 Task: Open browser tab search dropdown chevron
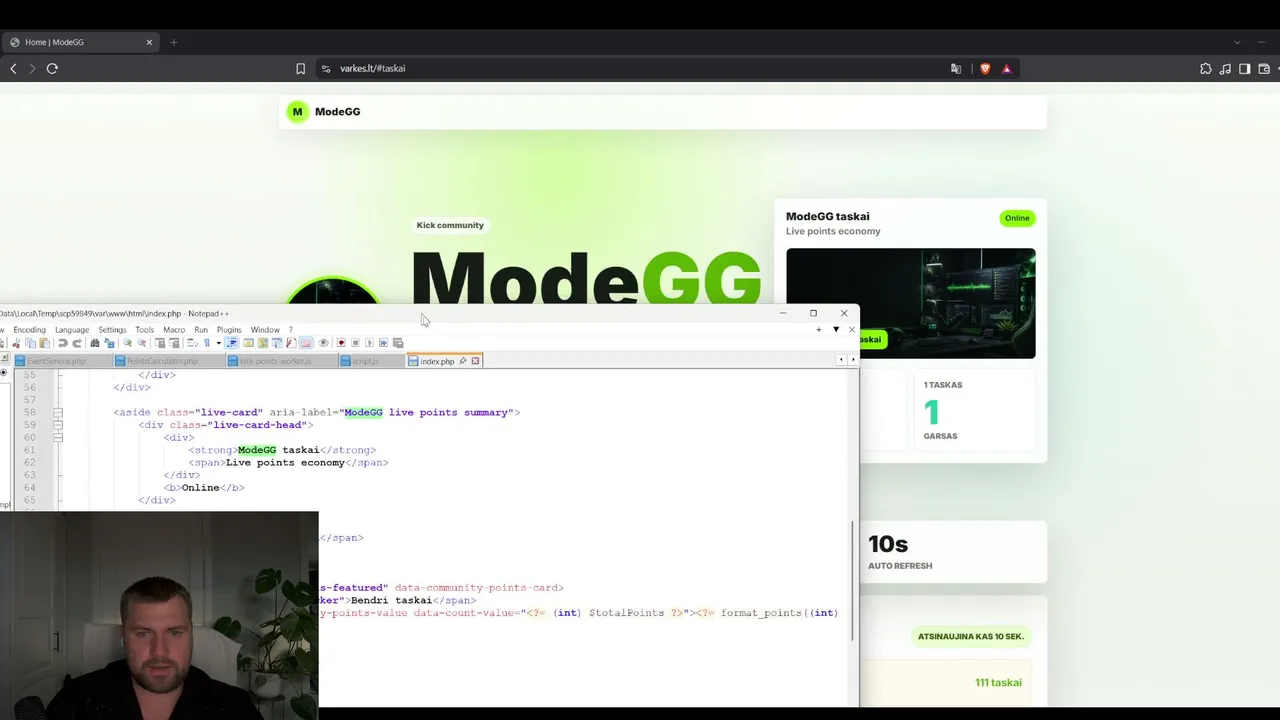pyautogui.click(x=1237, y=42)
